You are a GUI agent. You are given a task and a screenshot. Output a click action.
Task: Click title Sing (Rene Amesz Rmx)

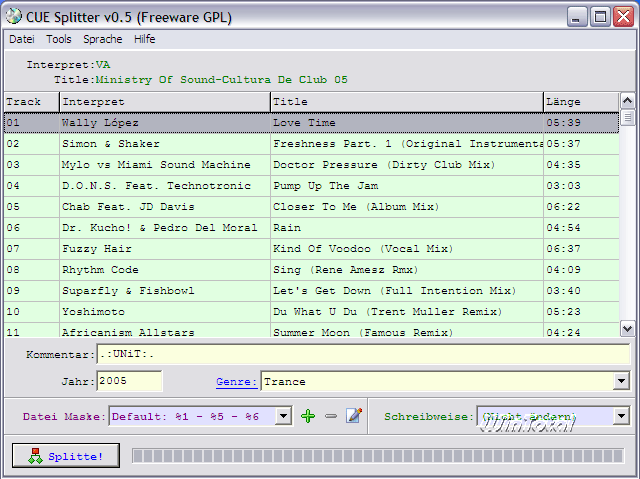click(x=407, y=270)
